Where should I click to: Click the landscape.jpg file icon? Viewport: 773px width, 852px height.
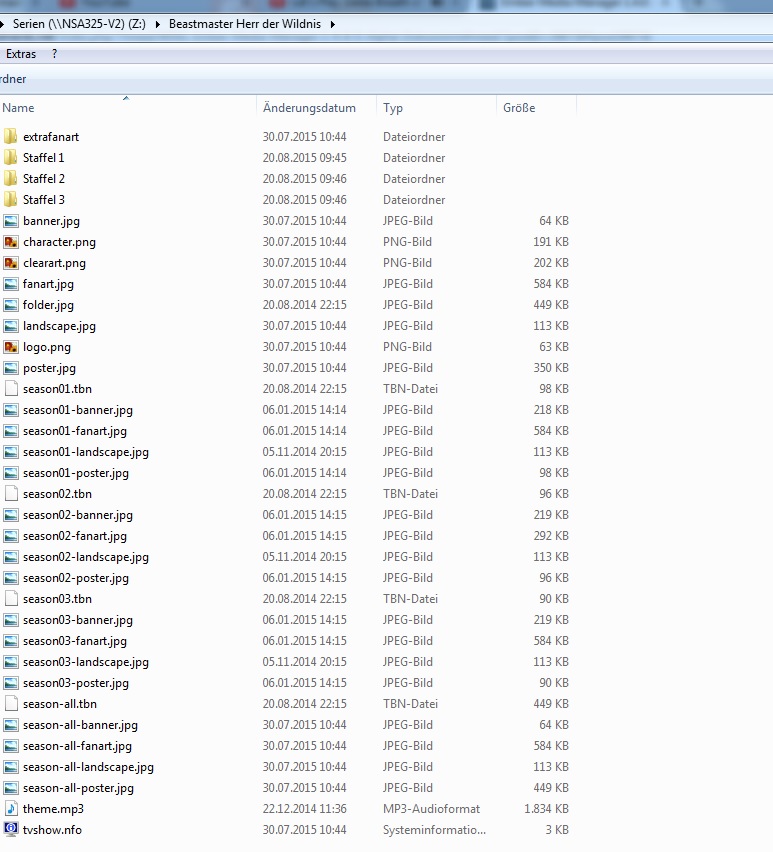[10, 325]
